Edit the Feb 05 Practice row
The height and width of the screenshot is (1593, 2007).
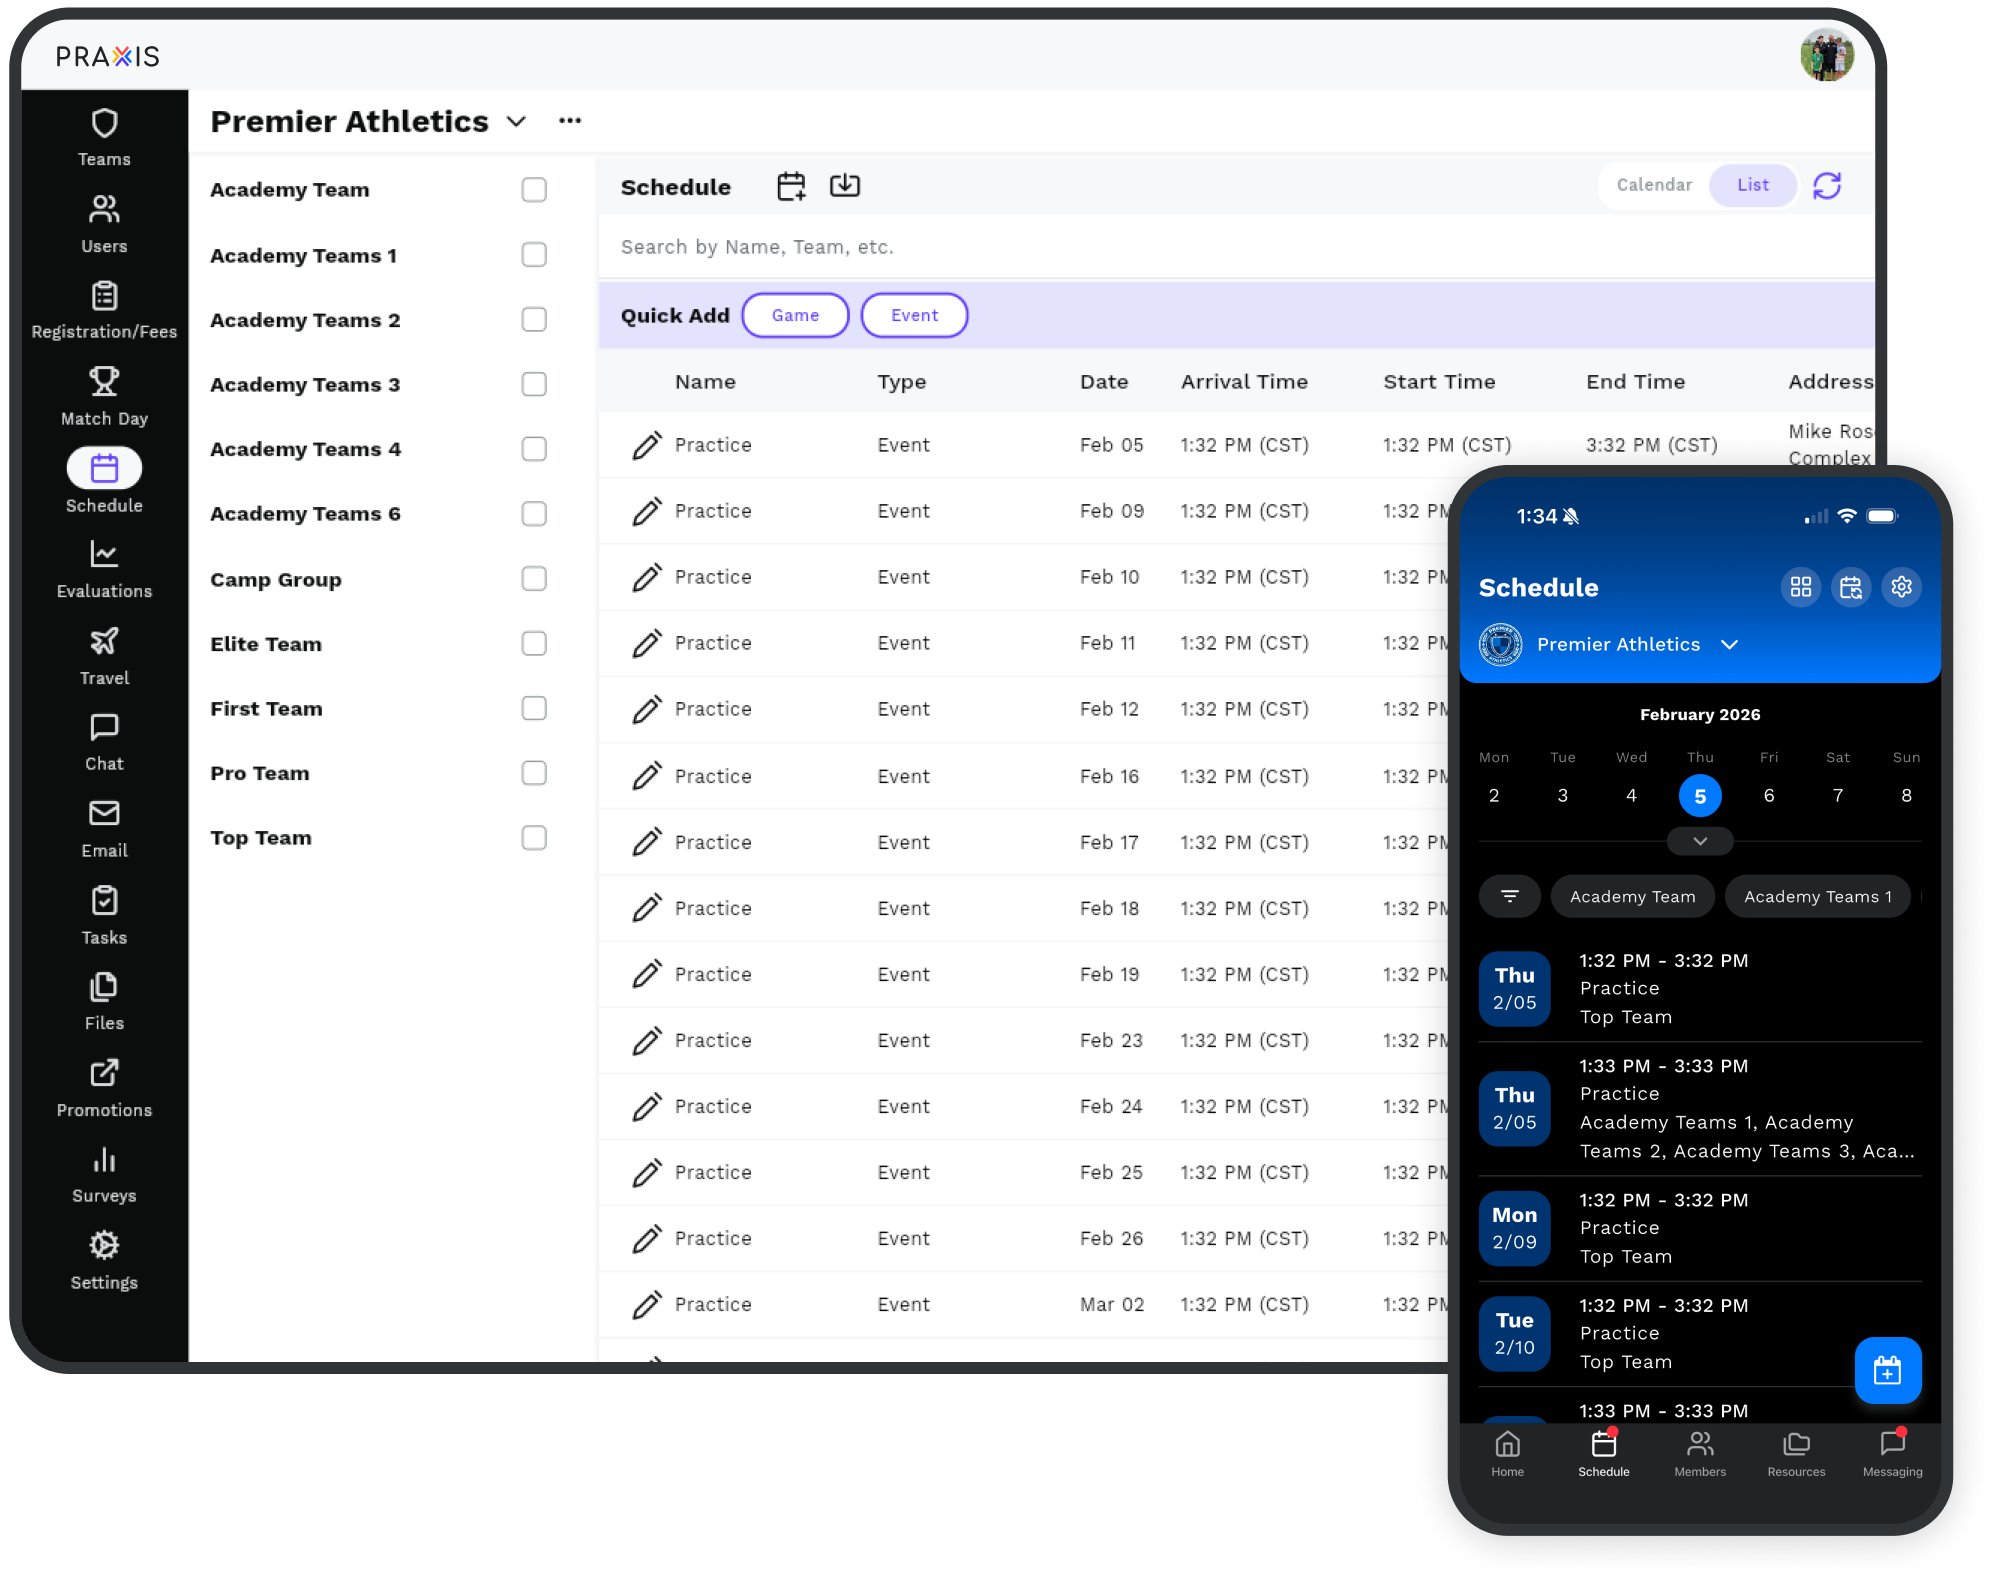(647, 445)
